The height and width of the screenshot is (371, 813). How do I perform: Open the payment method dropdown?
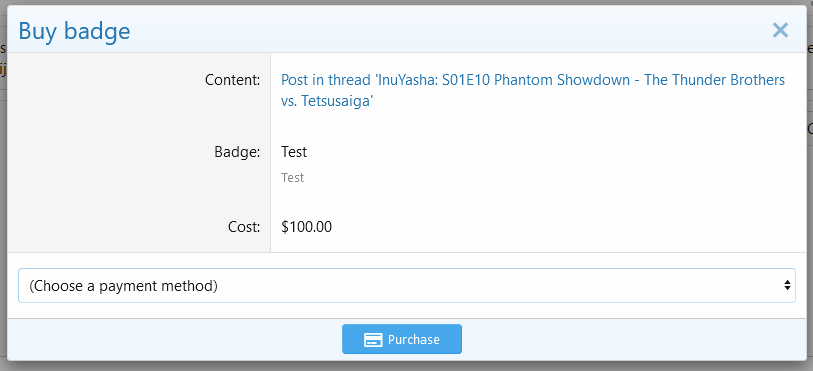click(406, 285)
